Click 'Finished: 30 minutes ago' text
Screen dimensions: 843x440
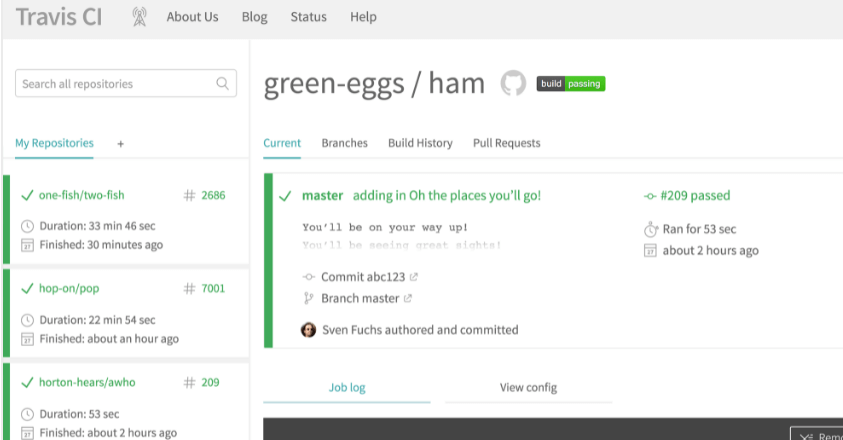click(x=101, y=245)
